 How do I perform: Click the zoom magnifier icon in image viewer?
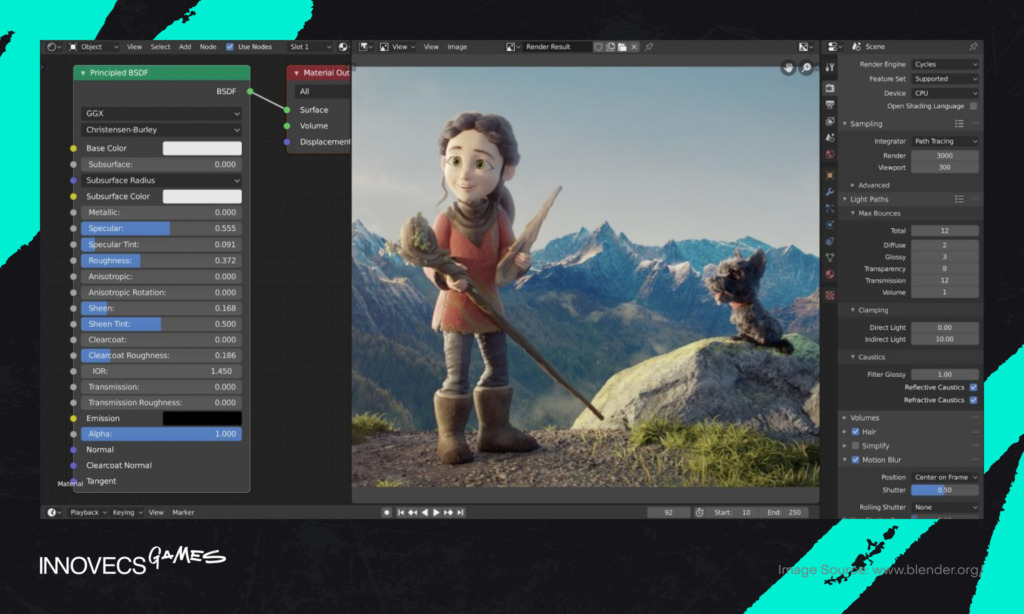(x=807, y=67)
